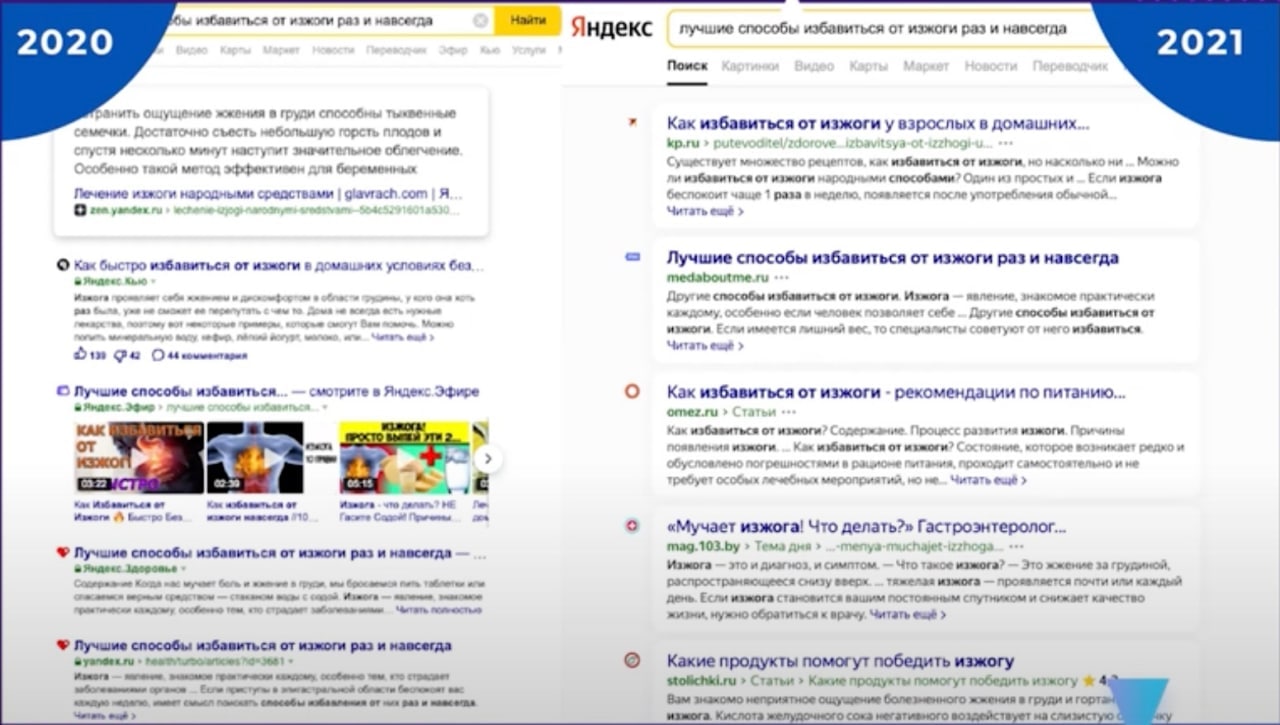Open omez.ru 'рекомендации по питанию' result title
This screenshot has height=725, width=1280.
pos(897,391)
